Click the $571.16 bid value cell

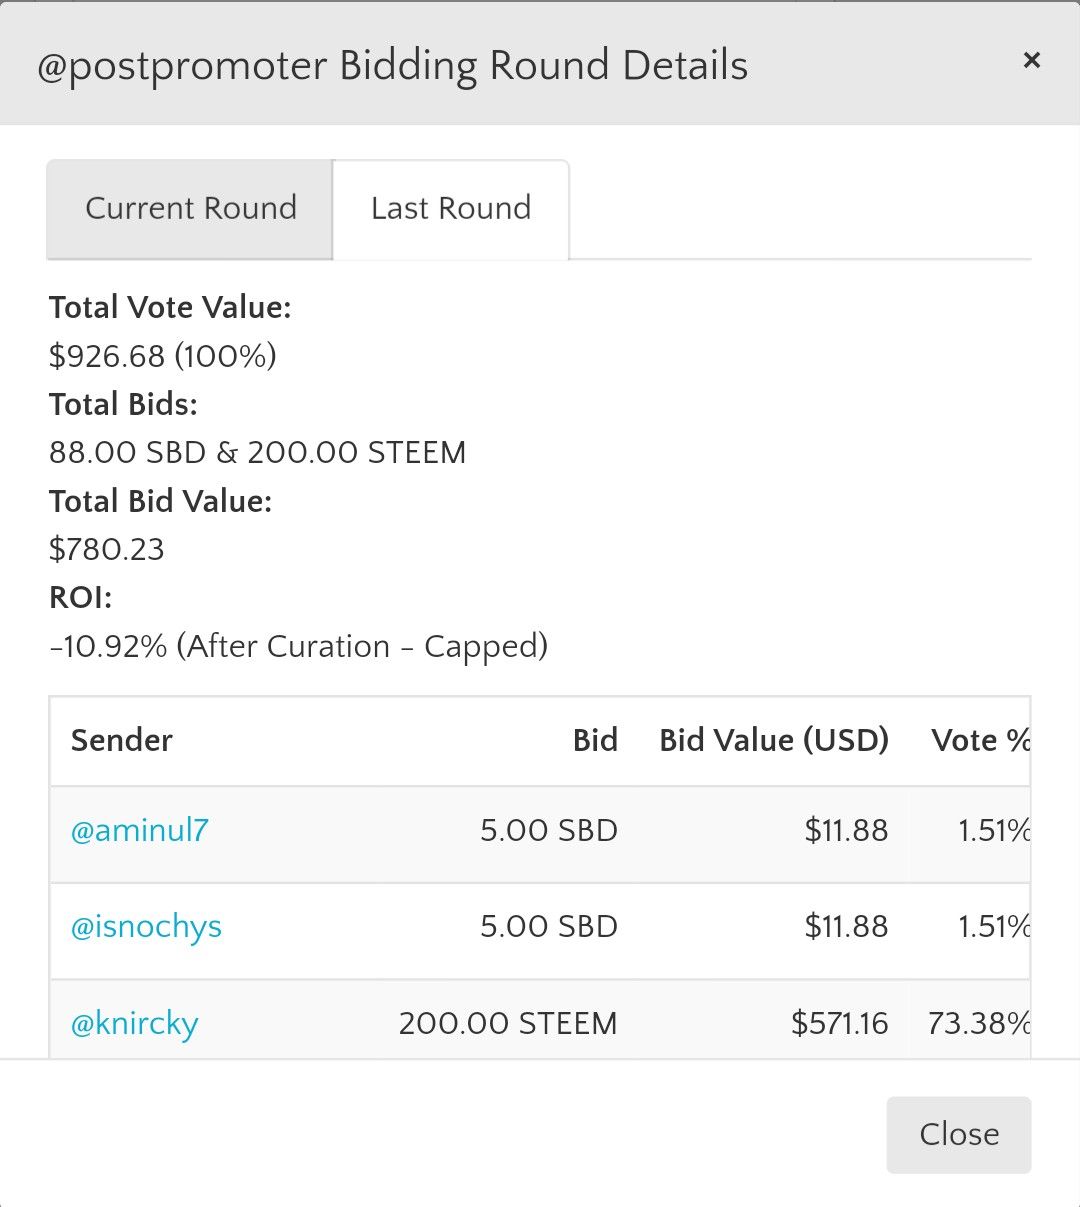[x=840, y=1024]
